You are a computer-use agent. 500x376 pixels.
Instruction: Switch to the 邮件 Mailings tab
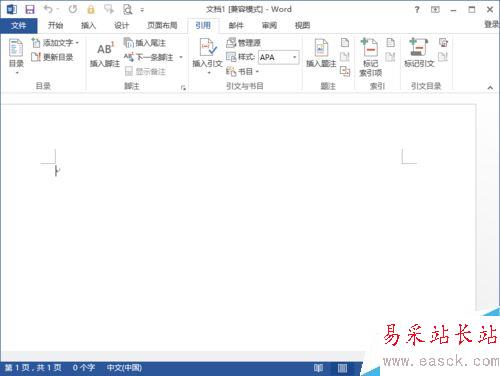pyautogui.click(x=236, y=25)
